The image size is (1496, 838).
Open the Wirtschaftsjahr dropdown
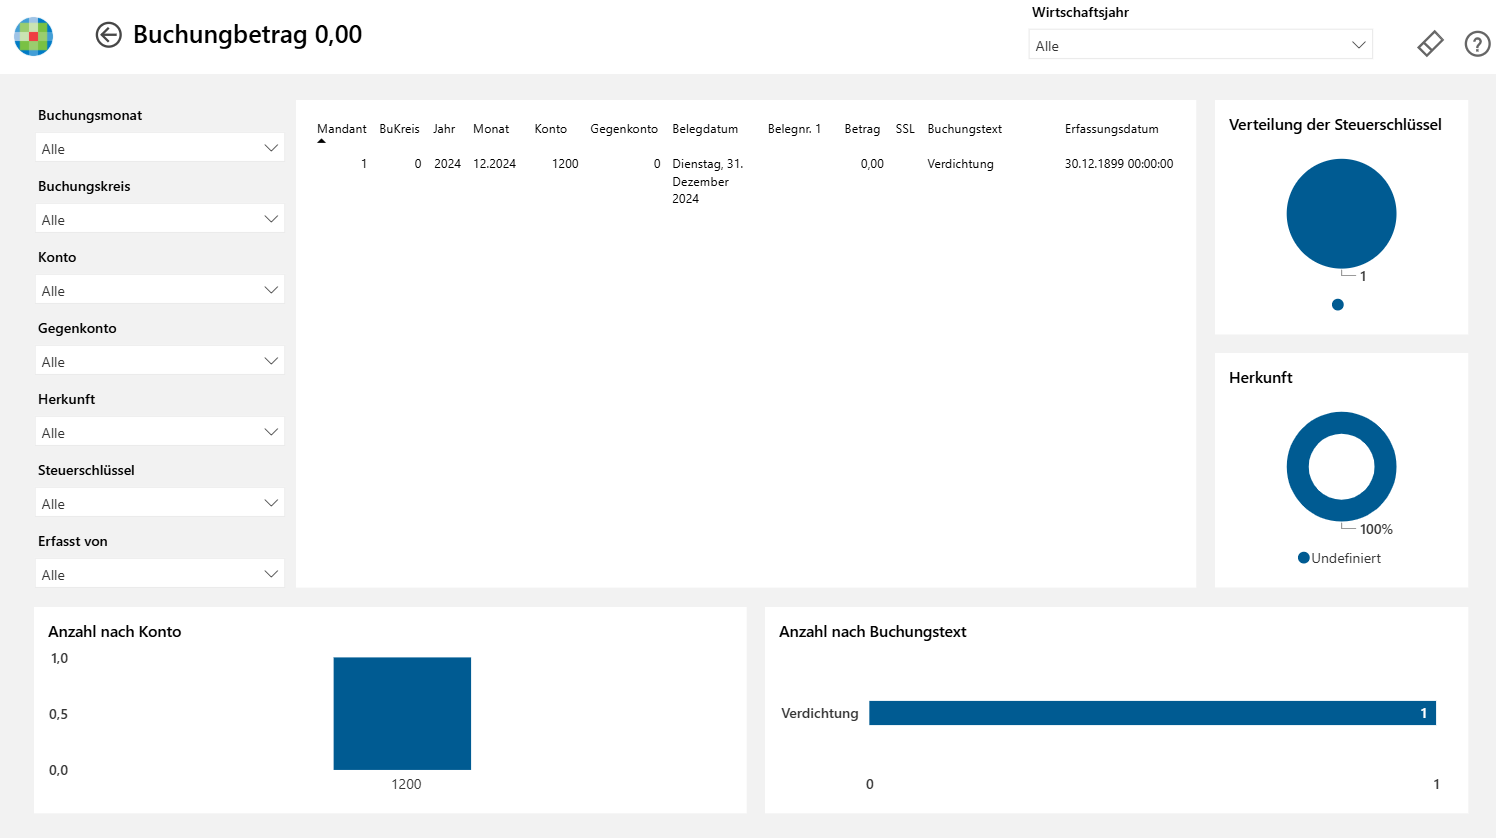(1200, 45)
